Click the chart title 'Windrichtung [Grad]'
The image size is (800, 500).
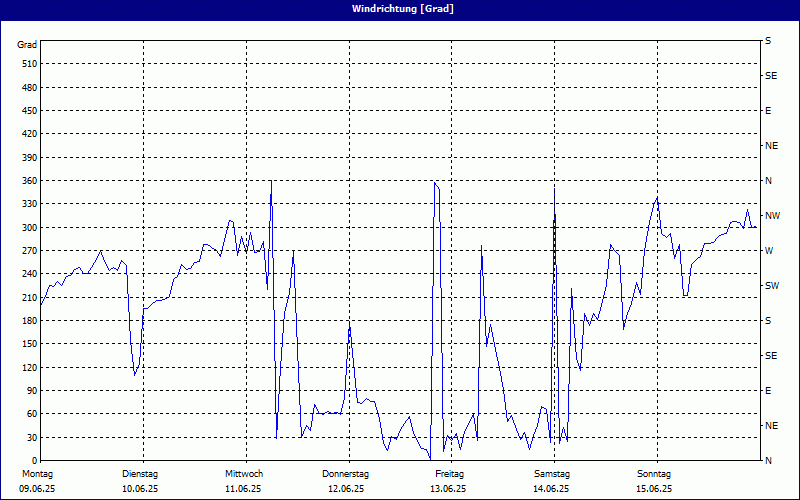pos(403,9)
